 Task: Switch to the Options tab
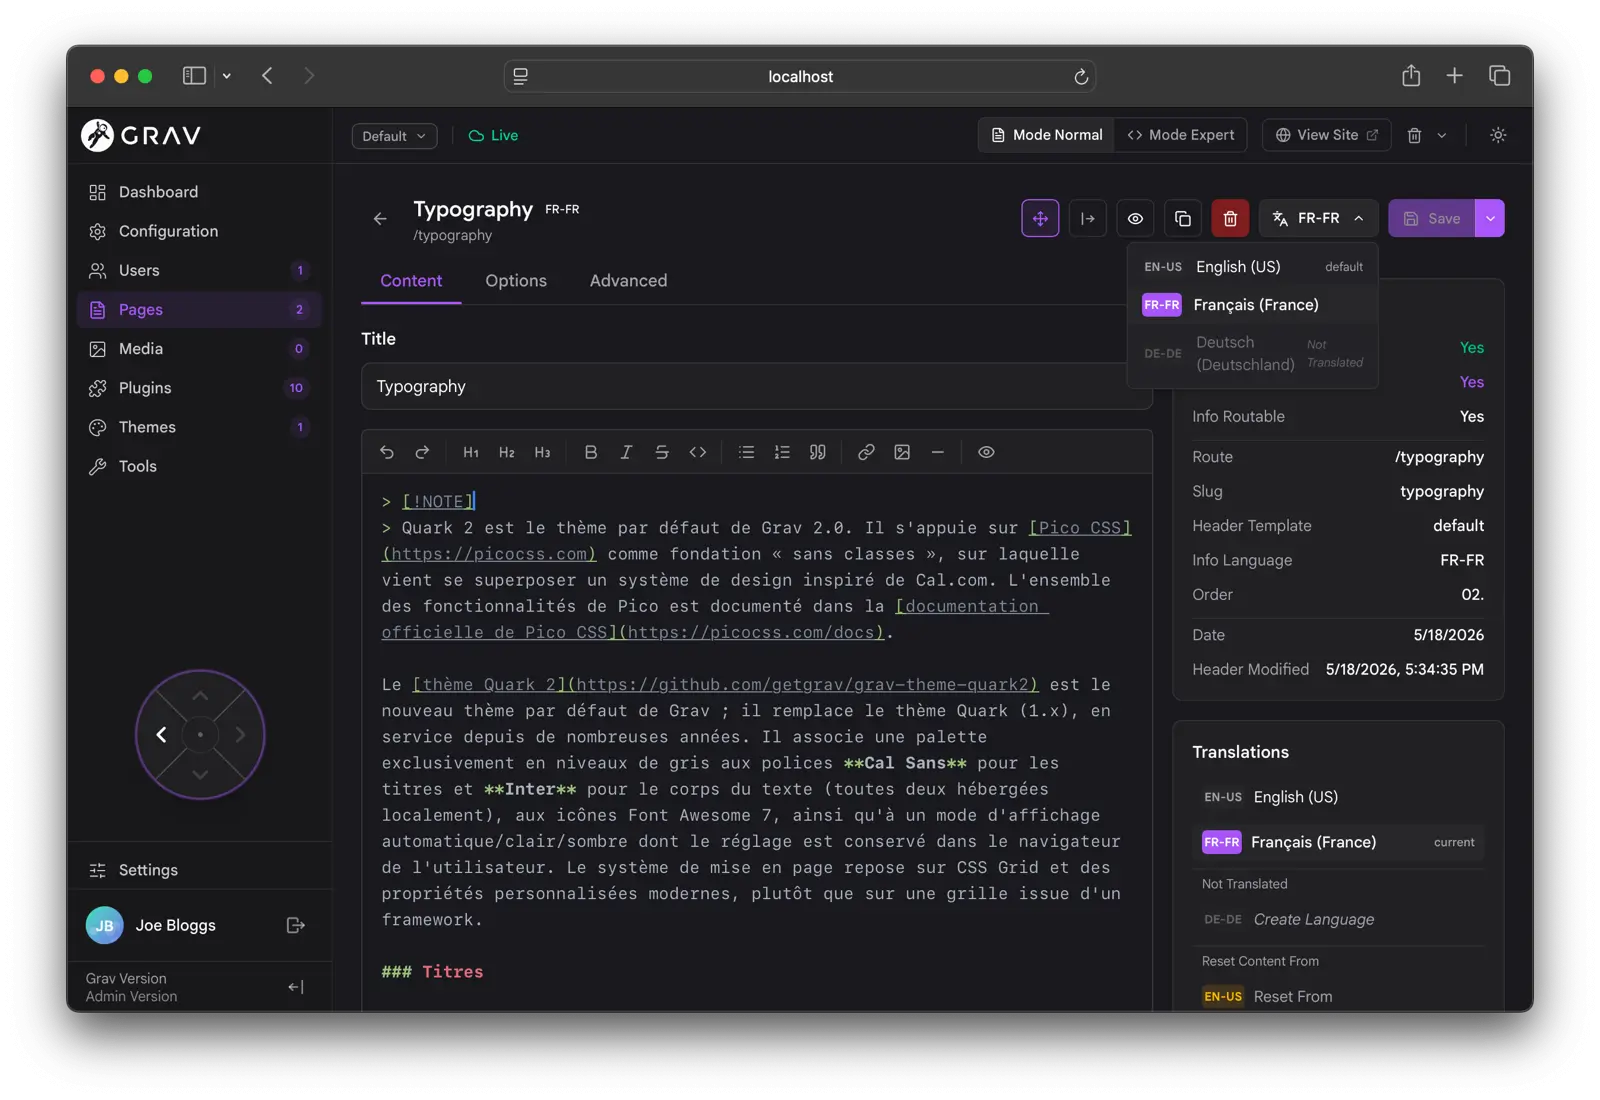[516, 281]
